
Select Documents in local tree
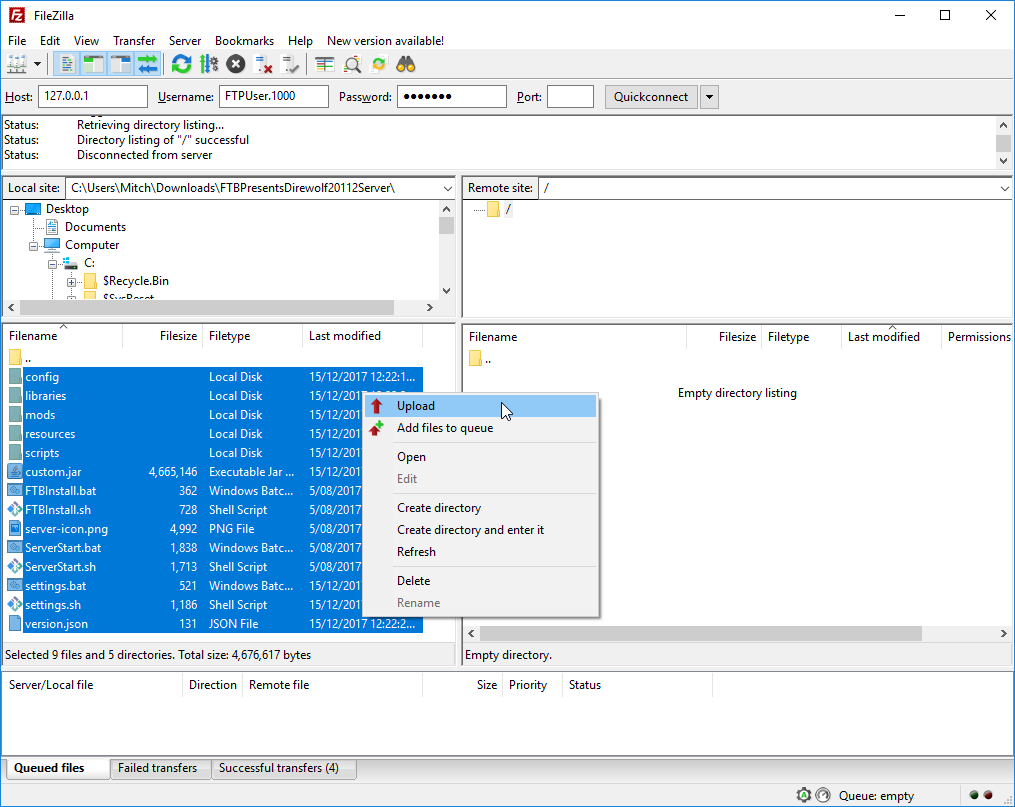point(95,227)
